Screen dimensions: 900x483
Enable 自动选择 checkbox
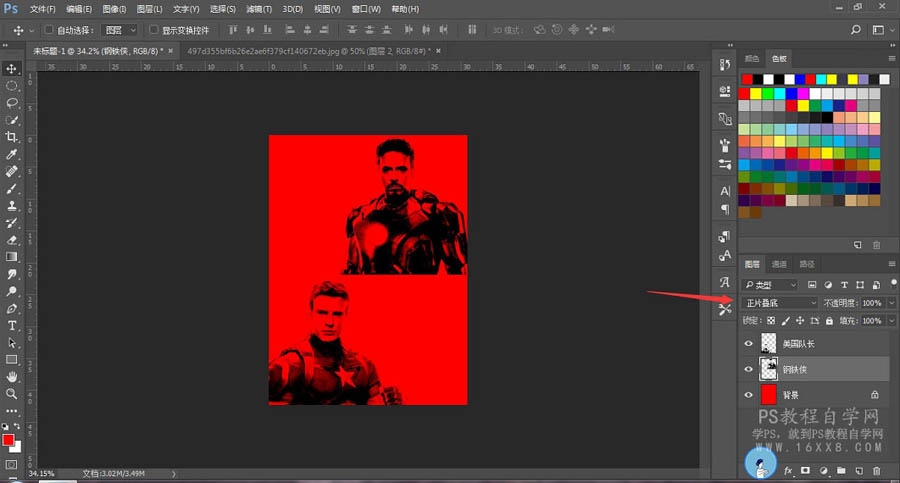[49, 29]
